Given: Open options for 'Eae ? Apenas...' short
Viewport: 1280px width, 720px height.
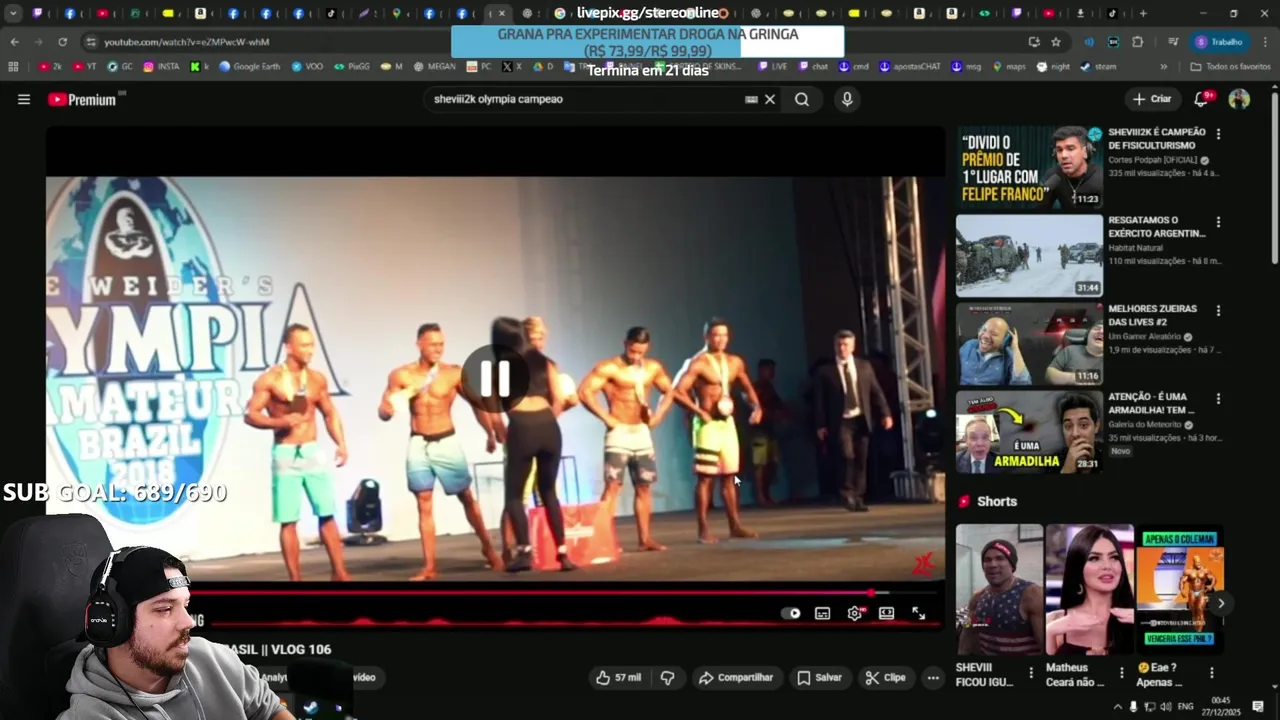Looking at the screenshot, I should (1211, 673).
